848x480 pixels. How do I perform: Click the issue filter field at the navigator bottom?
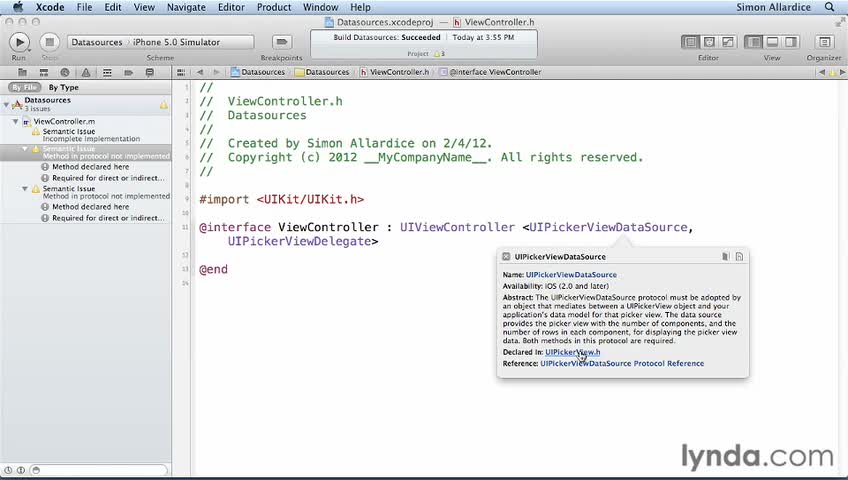[x=99, y=470]
